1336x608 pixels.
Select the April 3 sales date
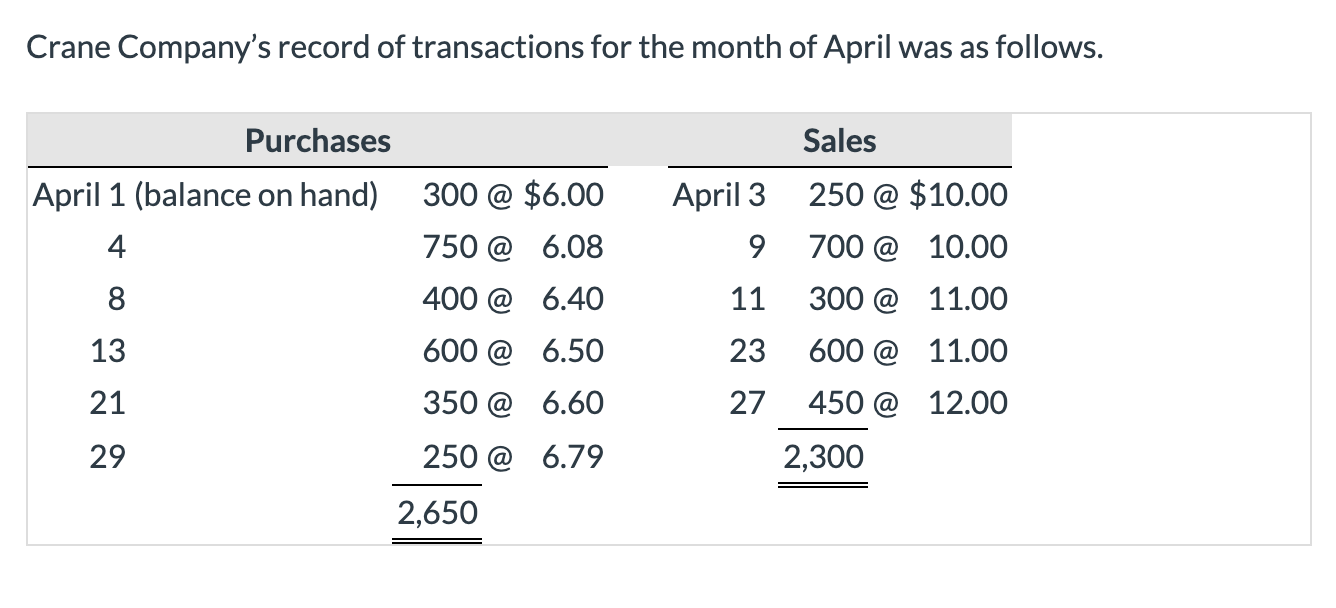point(719,194)
